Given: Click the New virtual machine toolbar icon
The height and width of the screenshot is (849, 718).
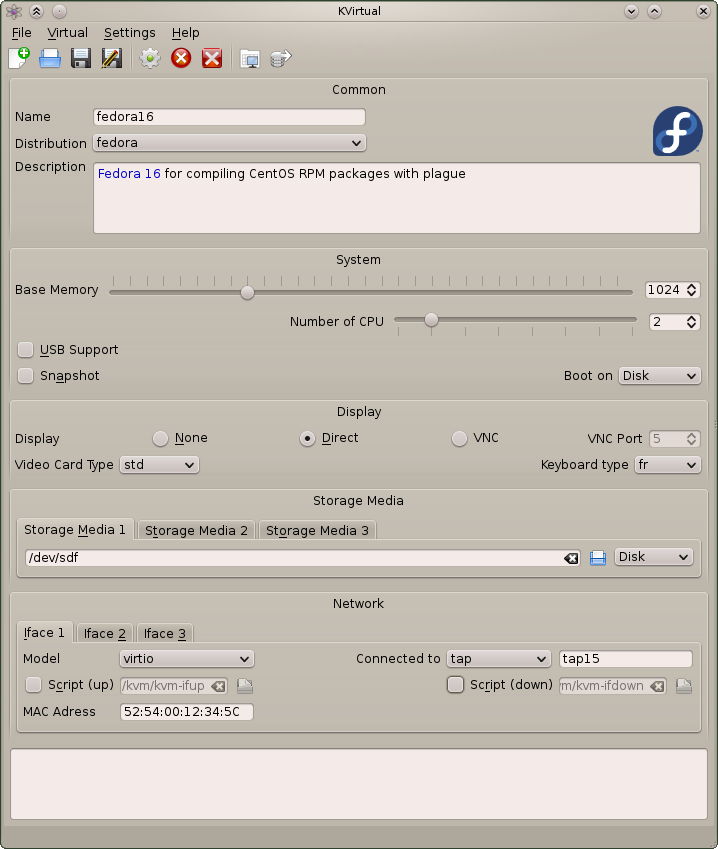Looking at the screenshot, I should tap(19, 58).
